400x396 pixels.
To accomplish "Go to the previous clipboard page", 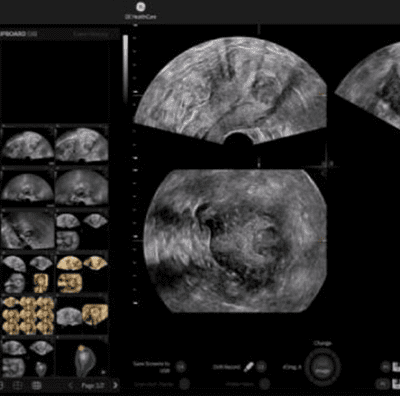I will tap(70, 386).
